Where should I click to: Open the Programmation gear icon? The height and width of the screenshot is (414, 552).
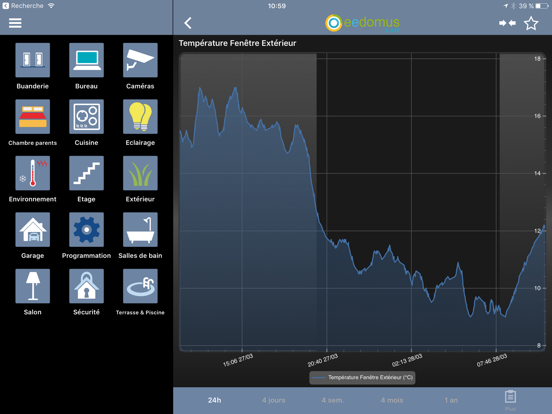(87, 230)
